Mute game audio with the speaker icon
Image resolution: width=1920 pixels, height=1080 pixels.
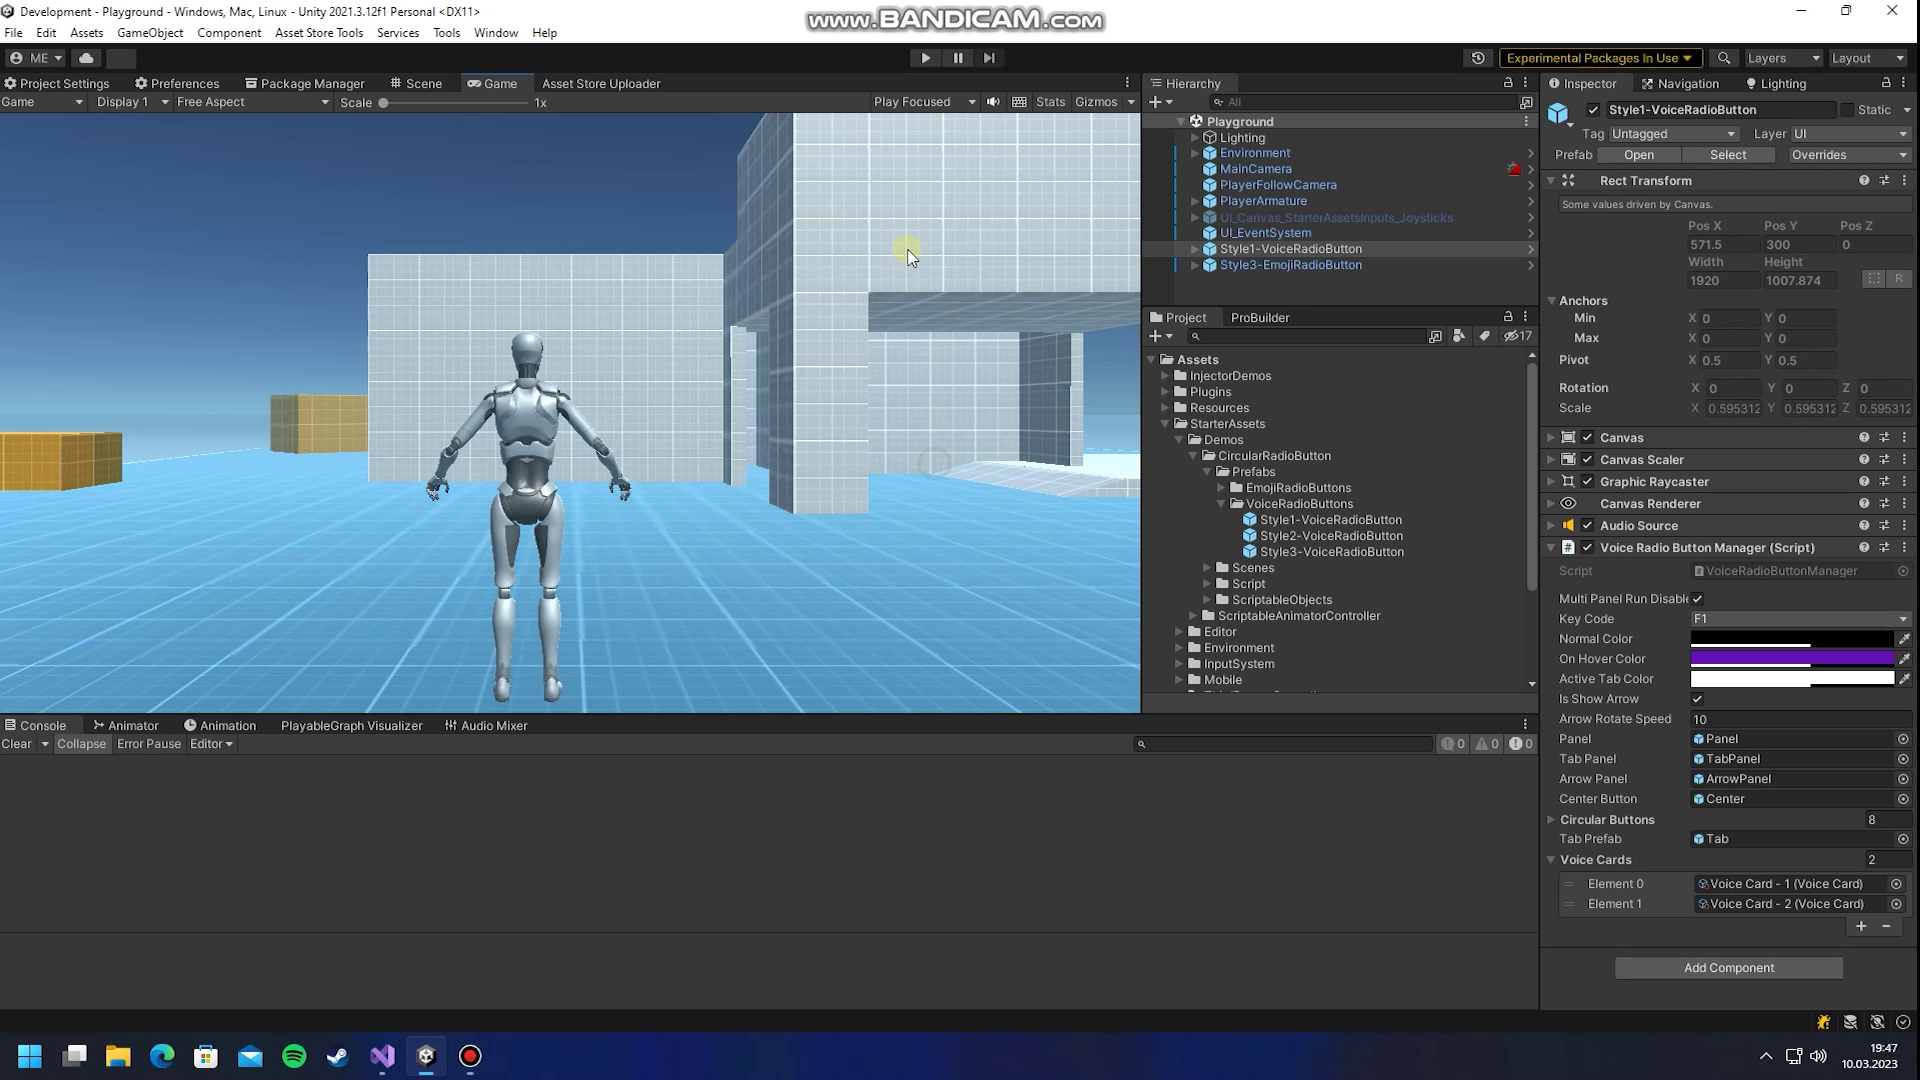click(x=993, y=102)
